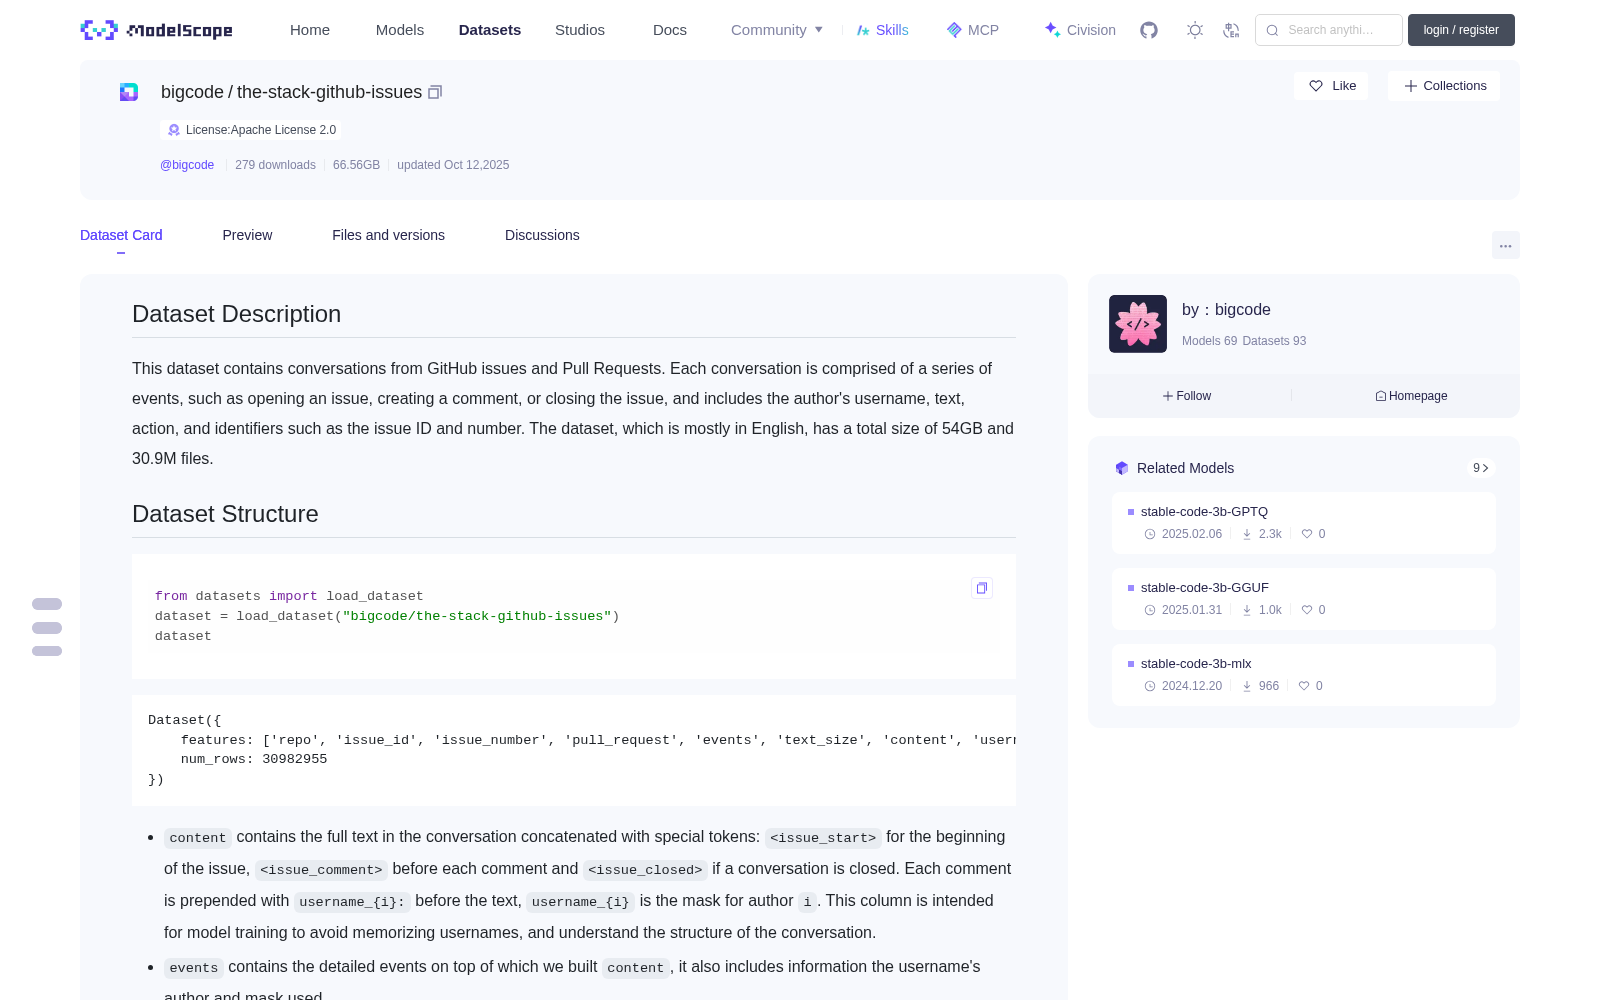Open the ModelScope logo homepage

[156, 30]
